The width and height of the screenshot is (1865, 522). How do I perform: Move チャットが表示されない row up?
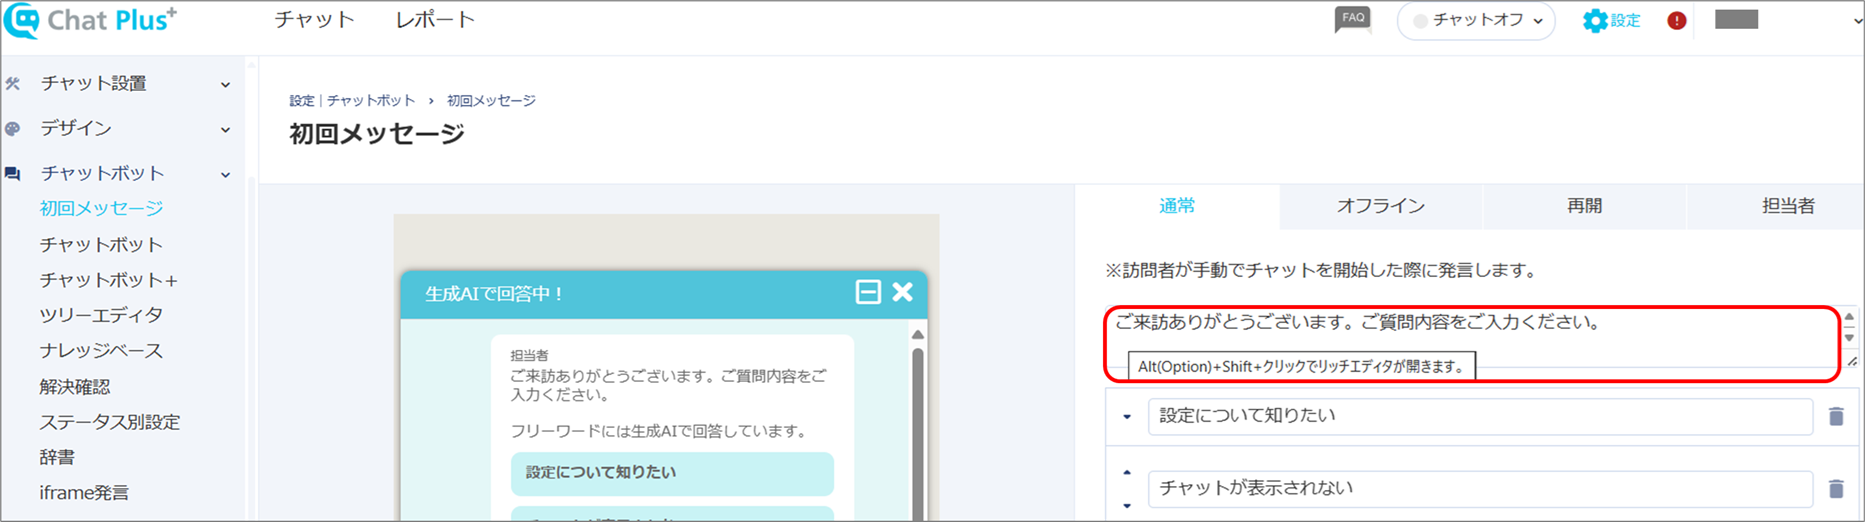1127,472
